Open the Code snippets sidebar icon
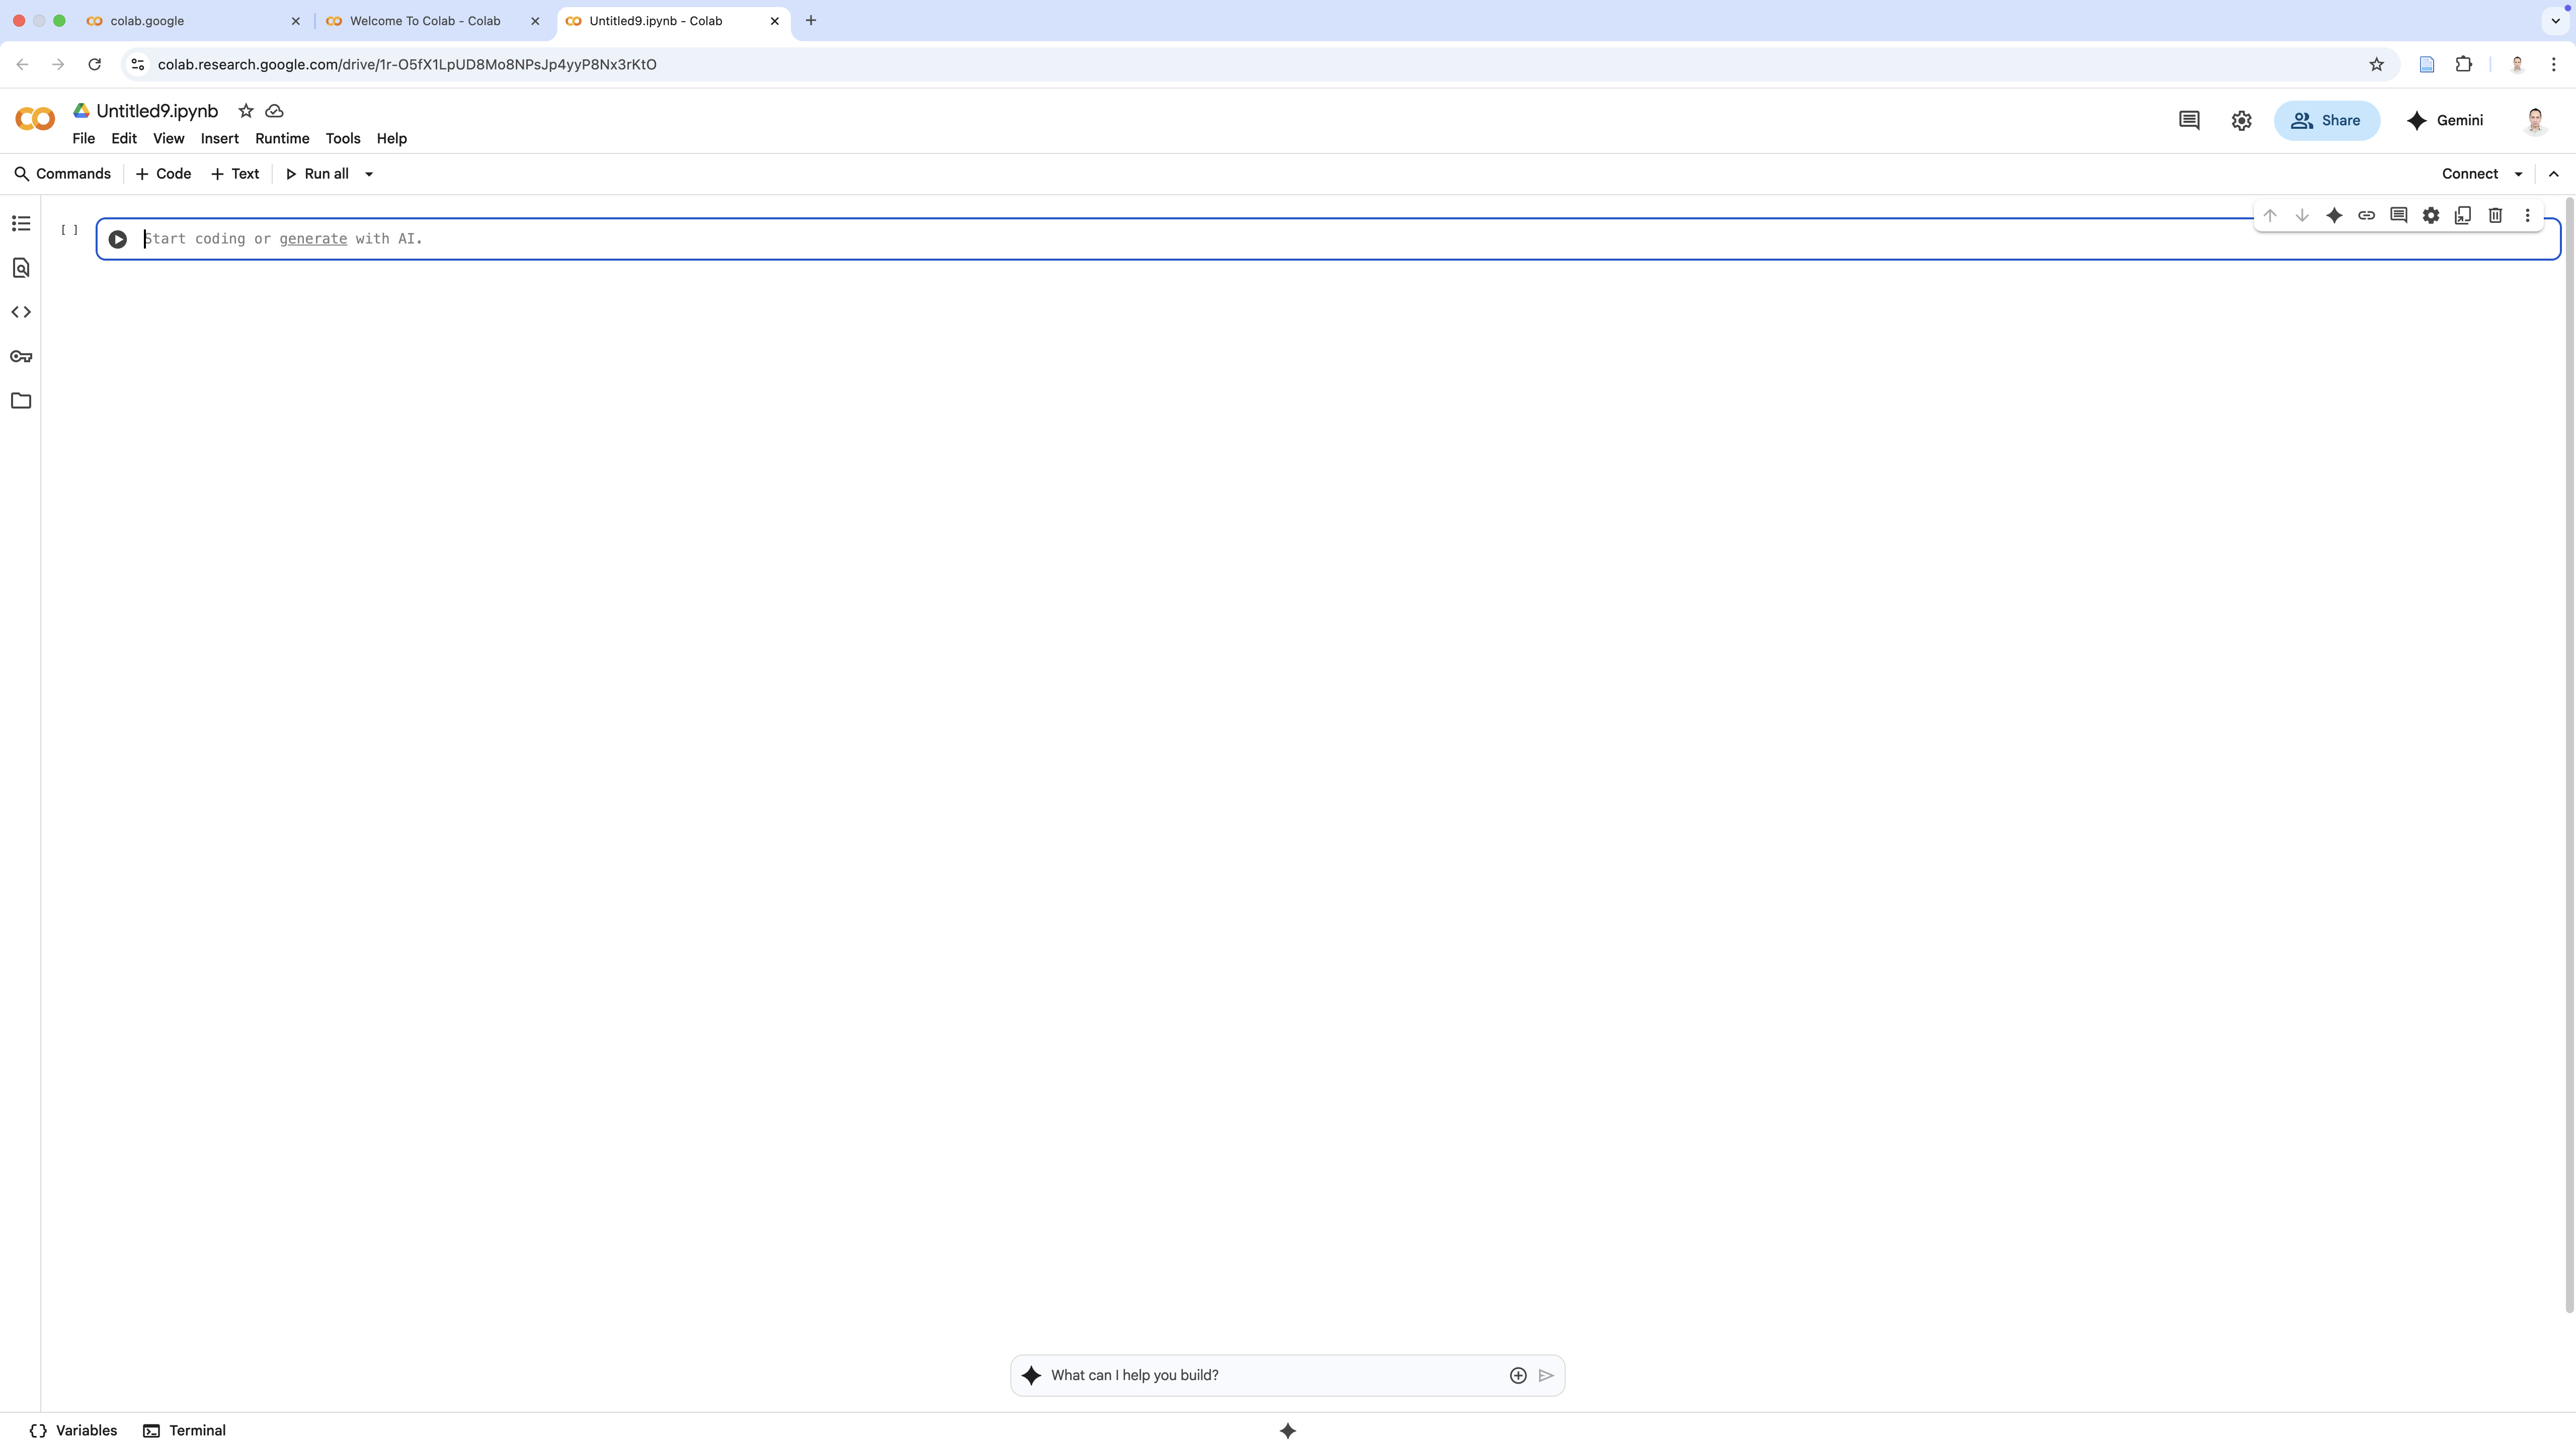The width and height of the screenshot is (2576, 1449). [21, 312]
